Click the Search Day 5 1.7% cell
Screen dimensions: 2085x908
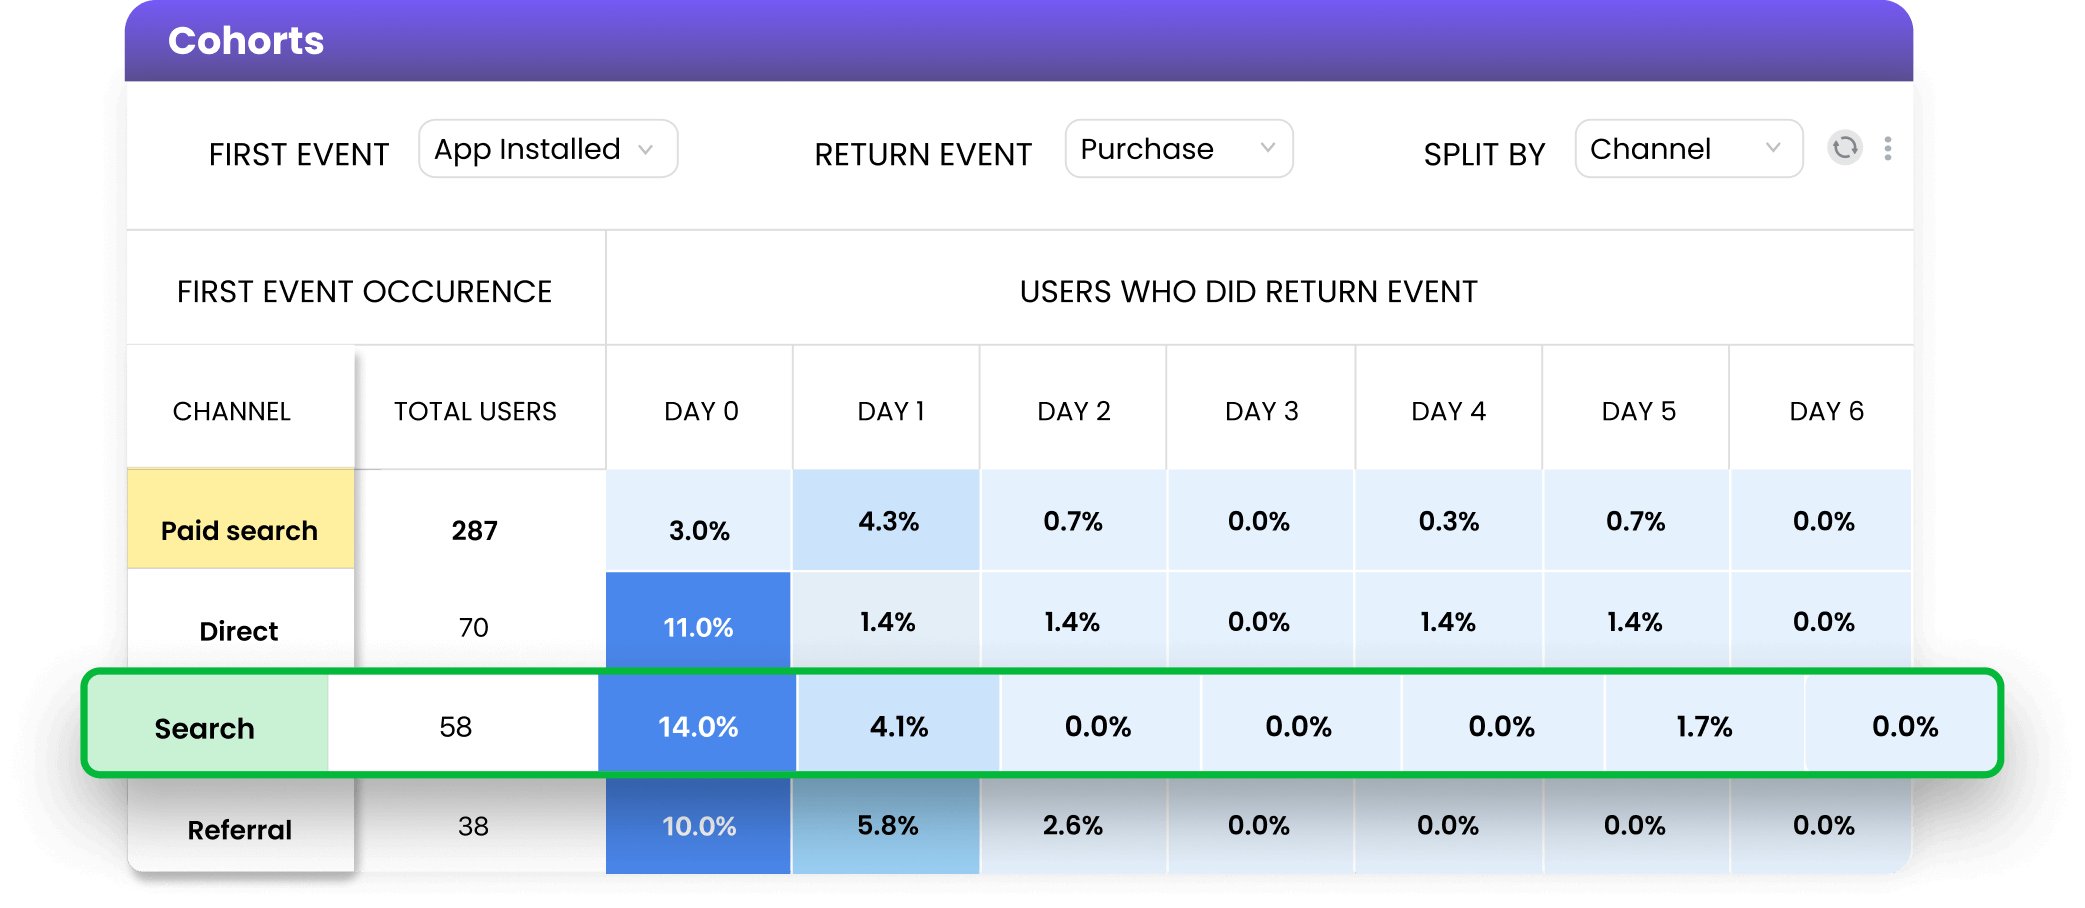pos(1704,726)
